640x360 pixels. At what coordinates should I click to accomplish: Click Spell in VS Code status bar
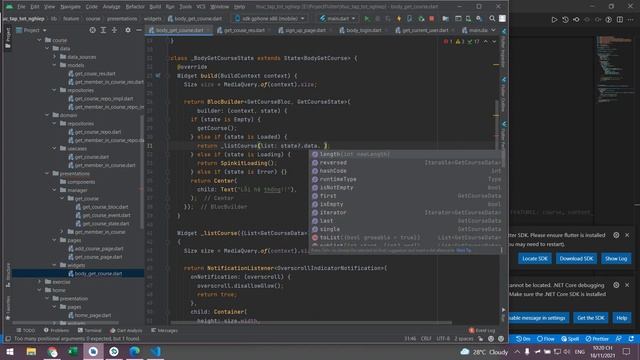coord(570,339)
